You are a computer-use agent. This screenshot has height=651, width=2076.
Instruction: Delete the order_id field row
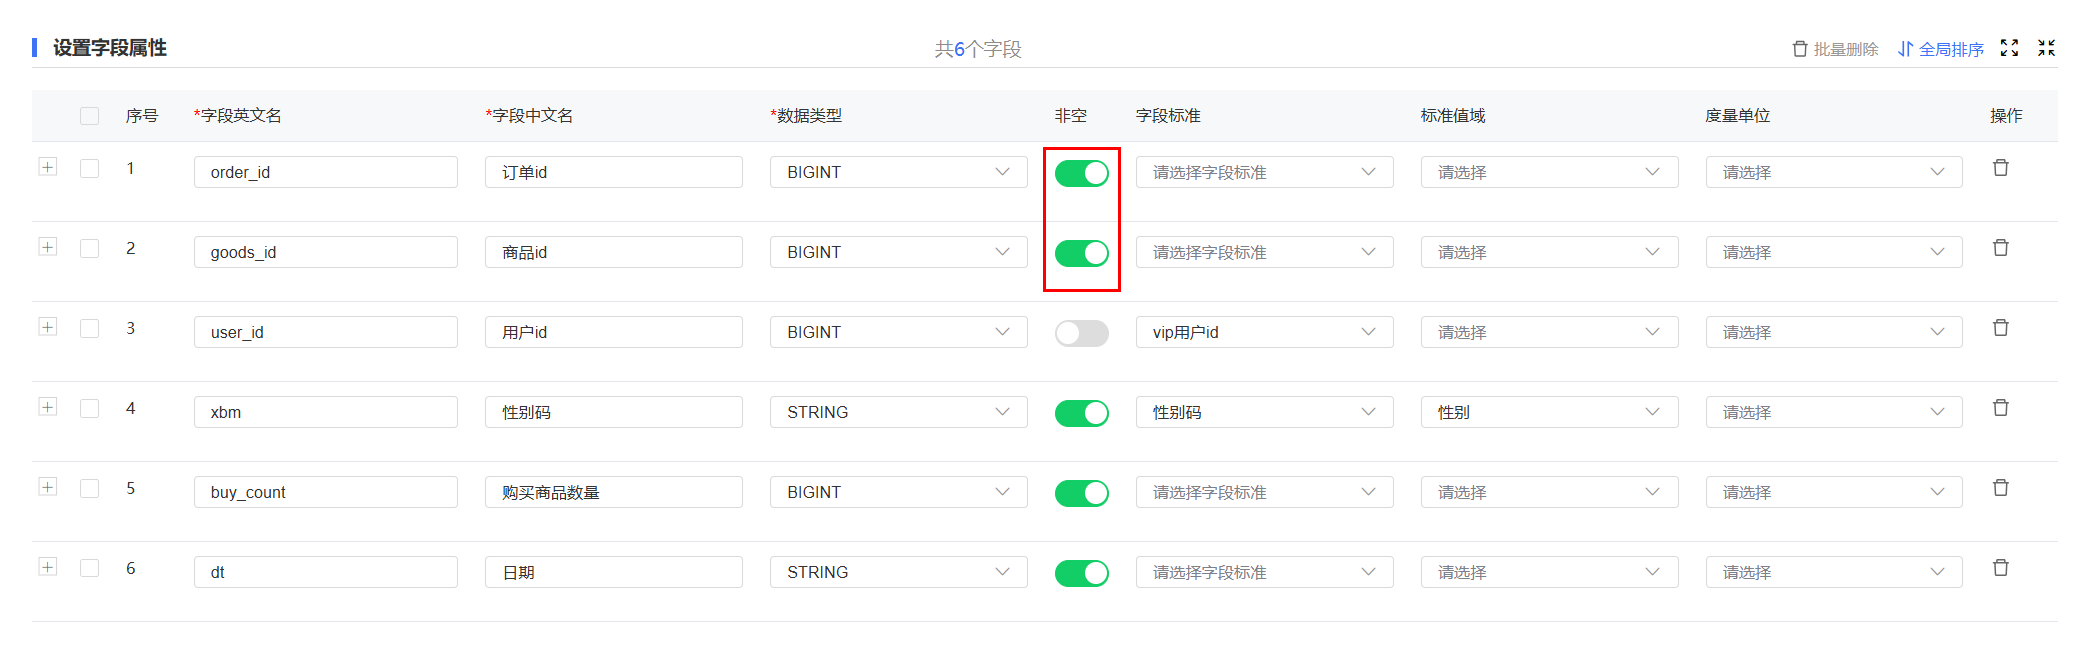click(x=2000, y=168)
